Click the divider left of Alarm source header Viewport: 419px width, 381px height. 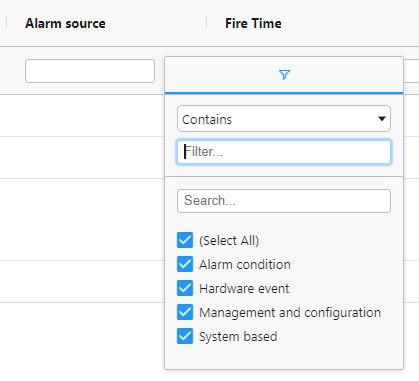click(x=6, y=23)
